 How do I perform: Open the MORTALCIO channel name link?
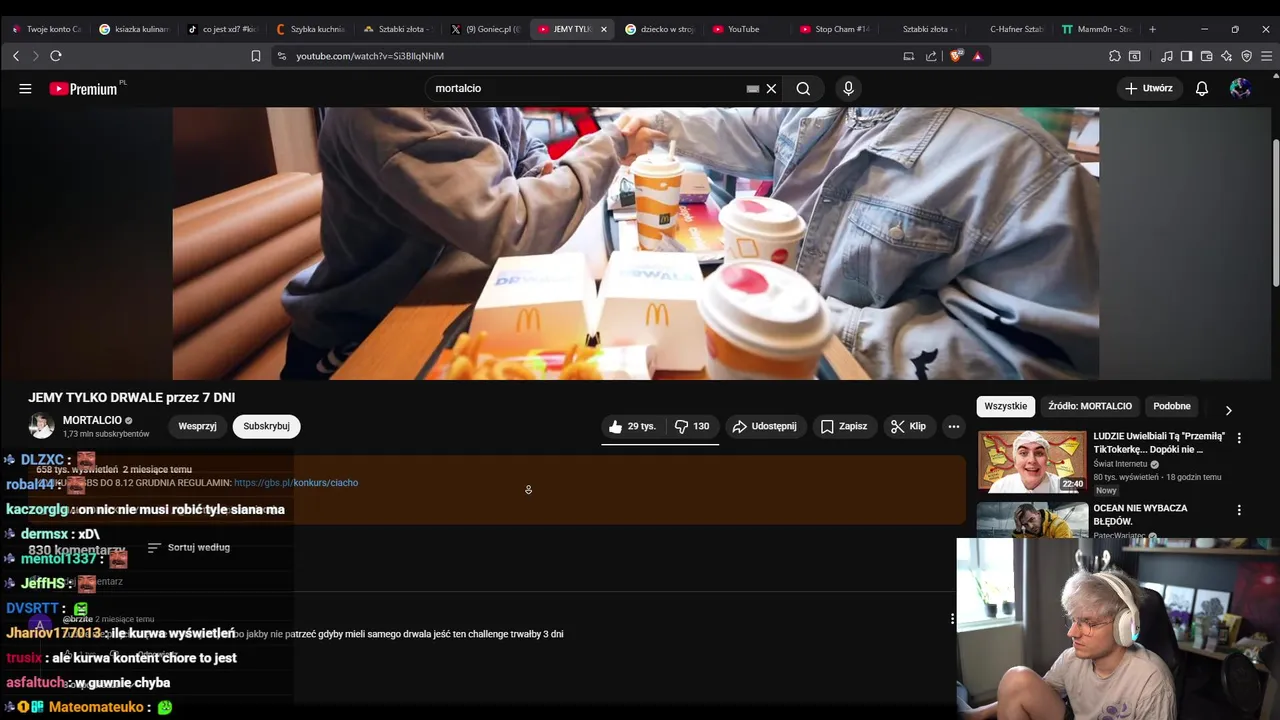click(92, 420)
